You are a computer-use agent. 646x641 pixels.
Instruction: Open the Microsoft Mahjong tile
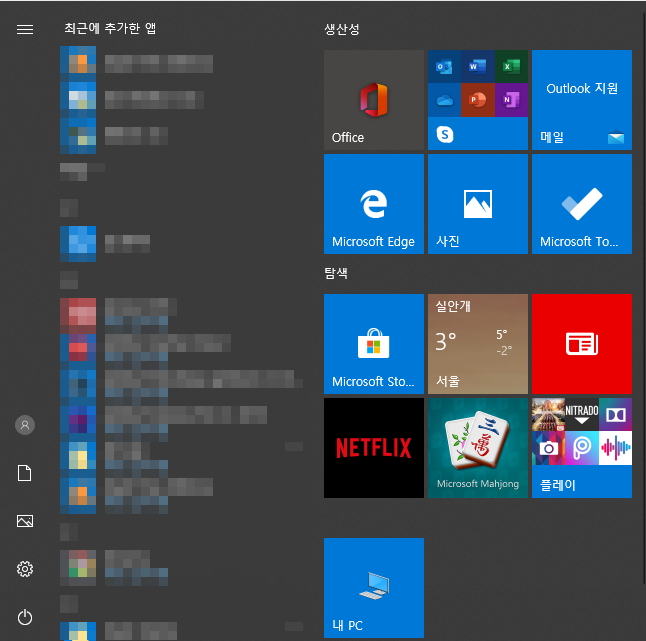[x=477, y=448]
